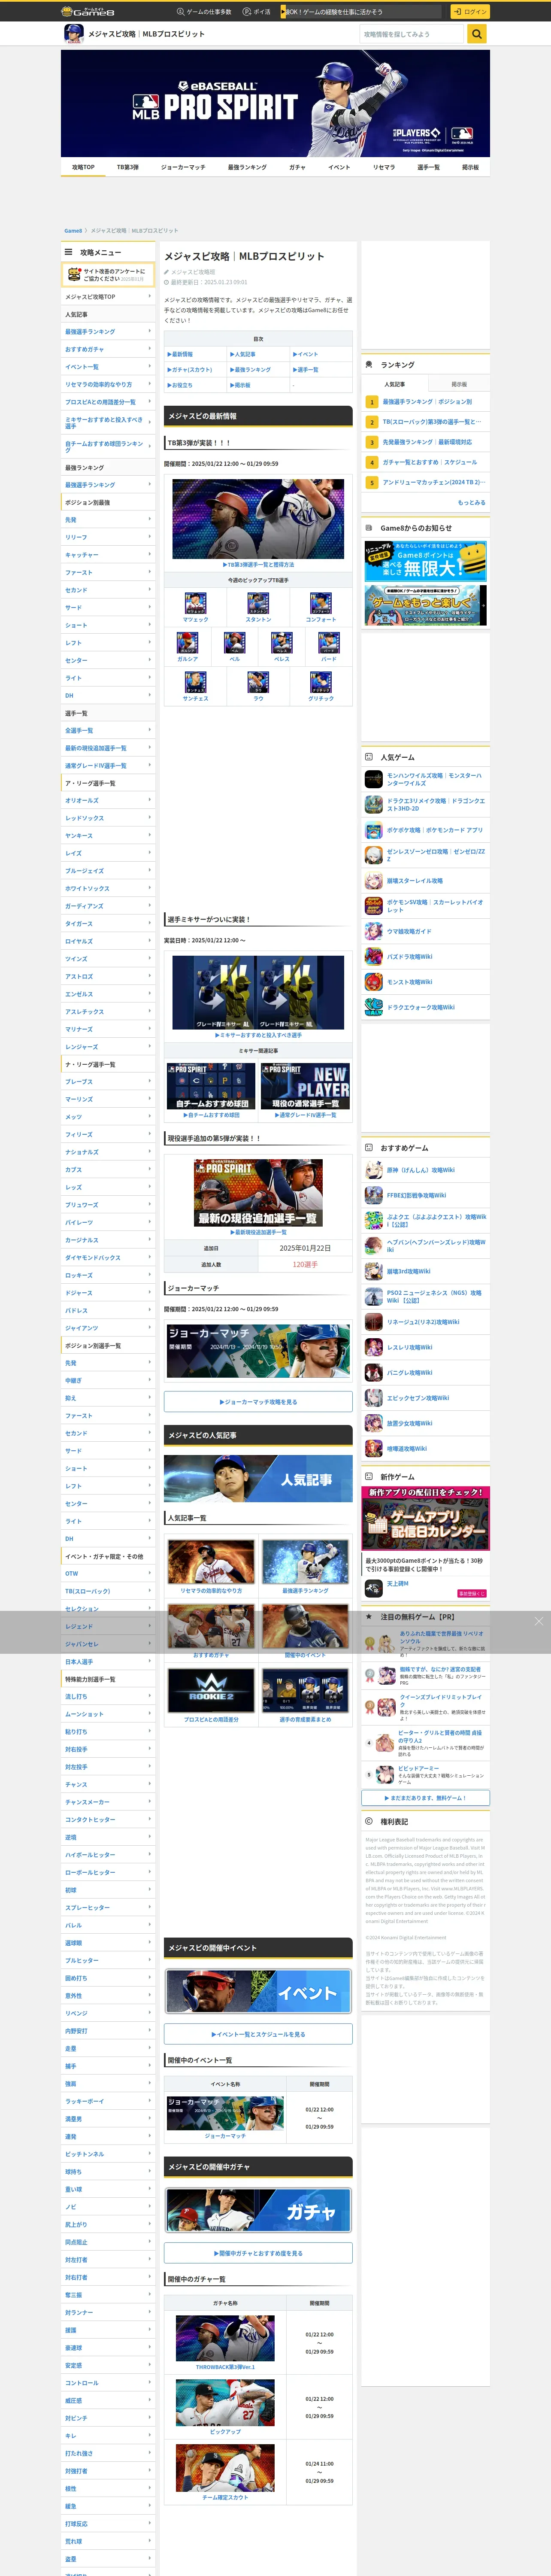Expand the ヤンキース sidebar row arrow

(x=150, y=835)
